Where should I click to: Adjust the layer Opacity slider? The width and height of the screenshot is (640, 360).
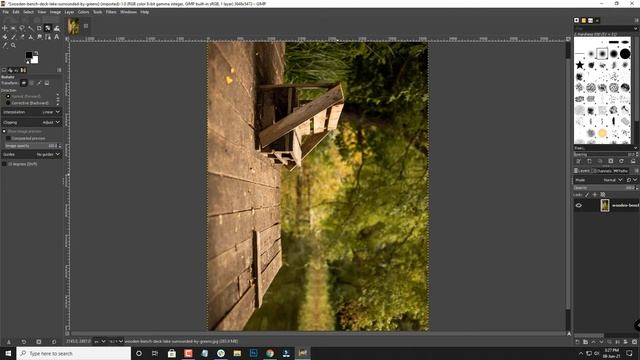pyautogui.click(x=605, y=188)
